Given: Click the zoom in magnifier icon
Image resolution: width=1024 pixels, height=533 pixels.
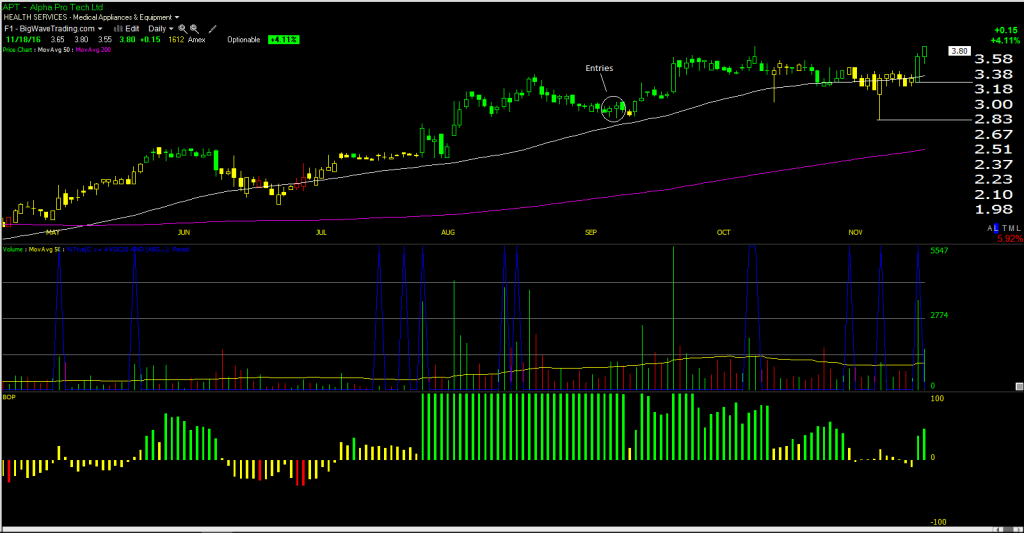Looking at the screenshot, I should tap(183, 29).
